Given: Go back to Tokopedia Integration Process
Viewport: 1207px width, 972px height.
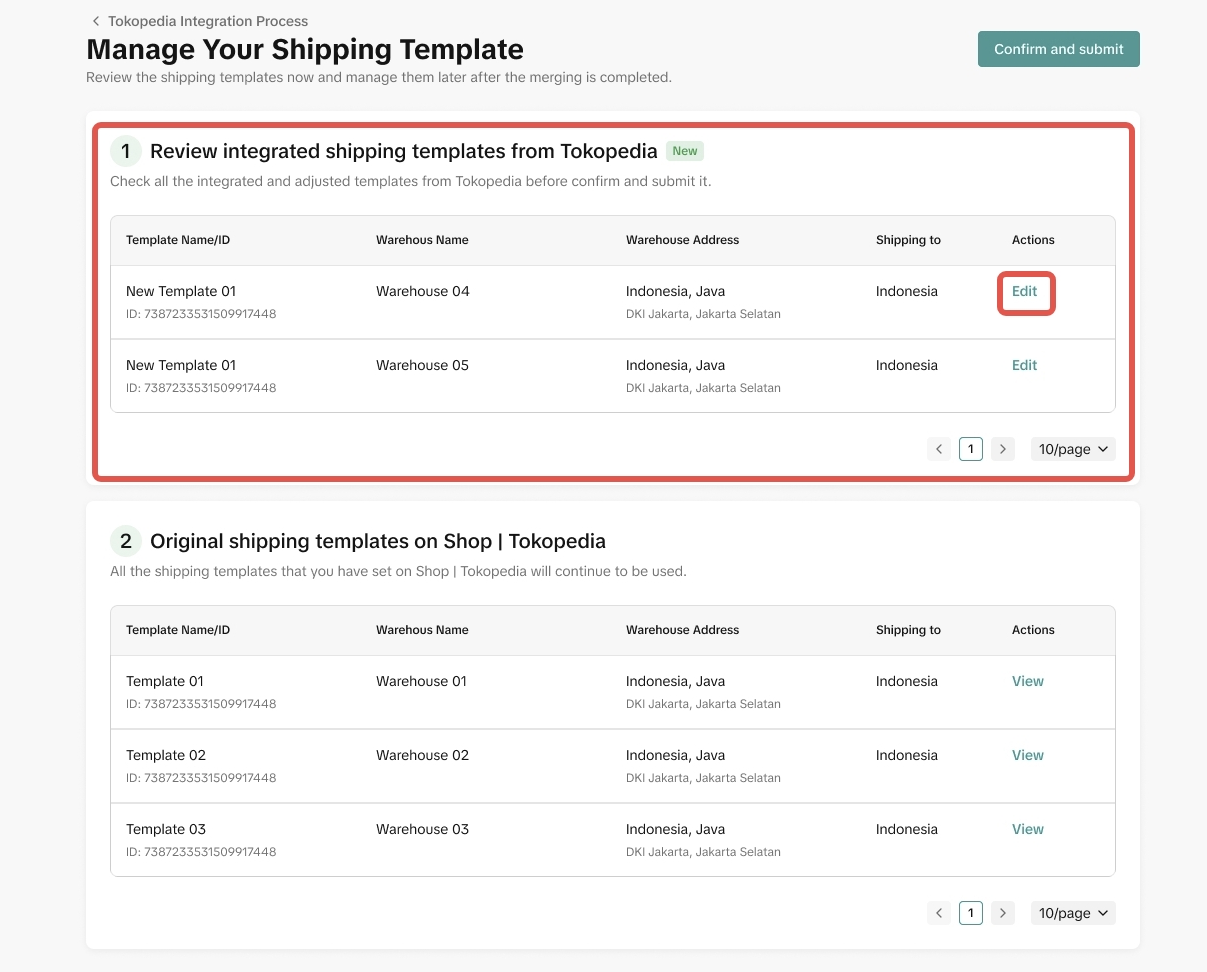Looking at the screenshot, I should (208, 21).
